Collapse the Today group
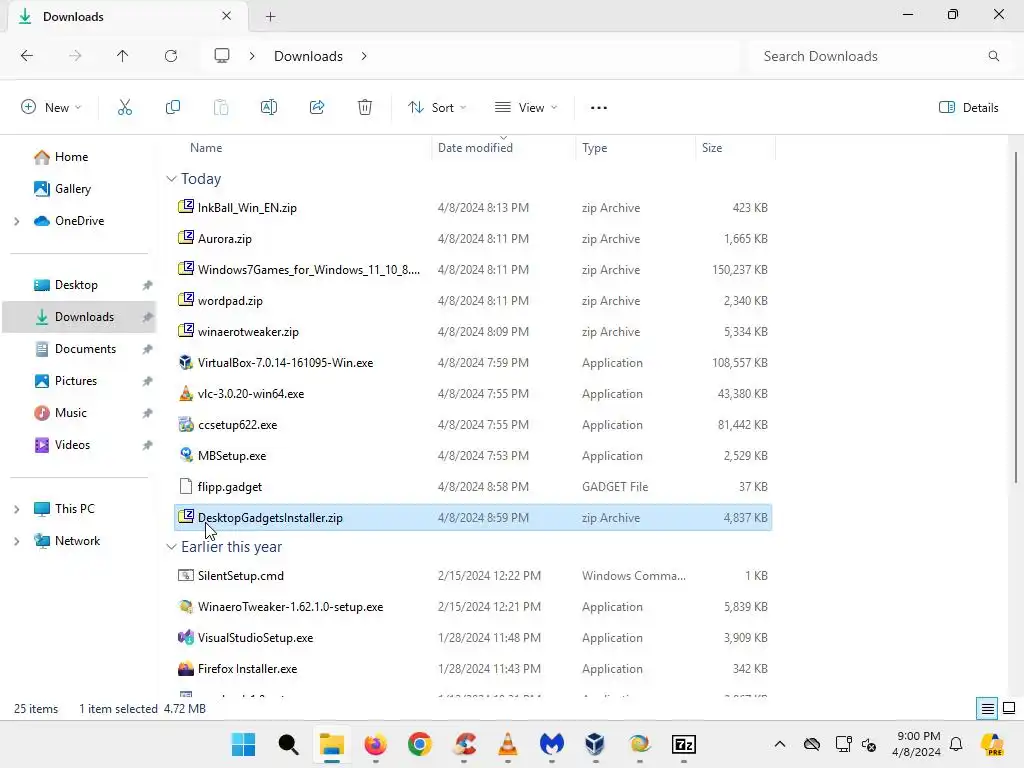 [171, 179]
